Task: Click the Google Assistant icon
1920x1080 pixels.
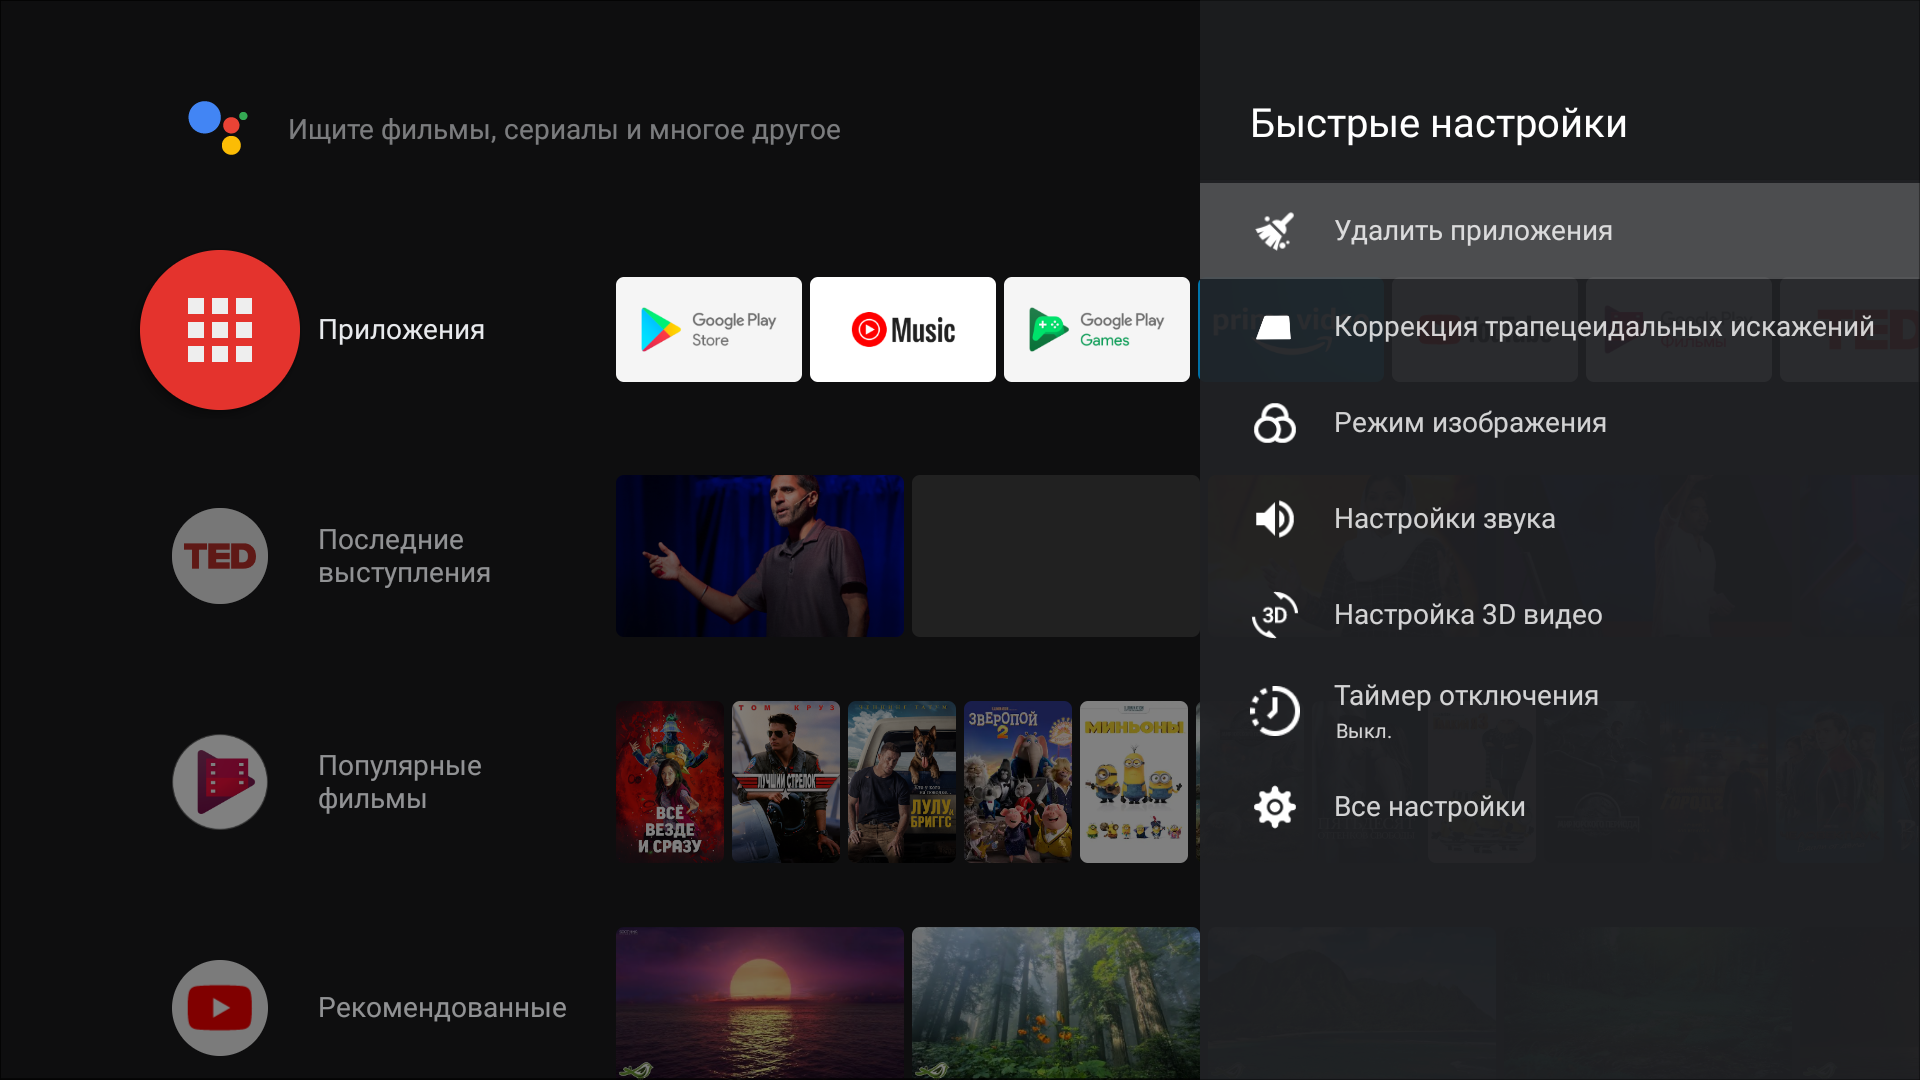Action: point(218,128)
